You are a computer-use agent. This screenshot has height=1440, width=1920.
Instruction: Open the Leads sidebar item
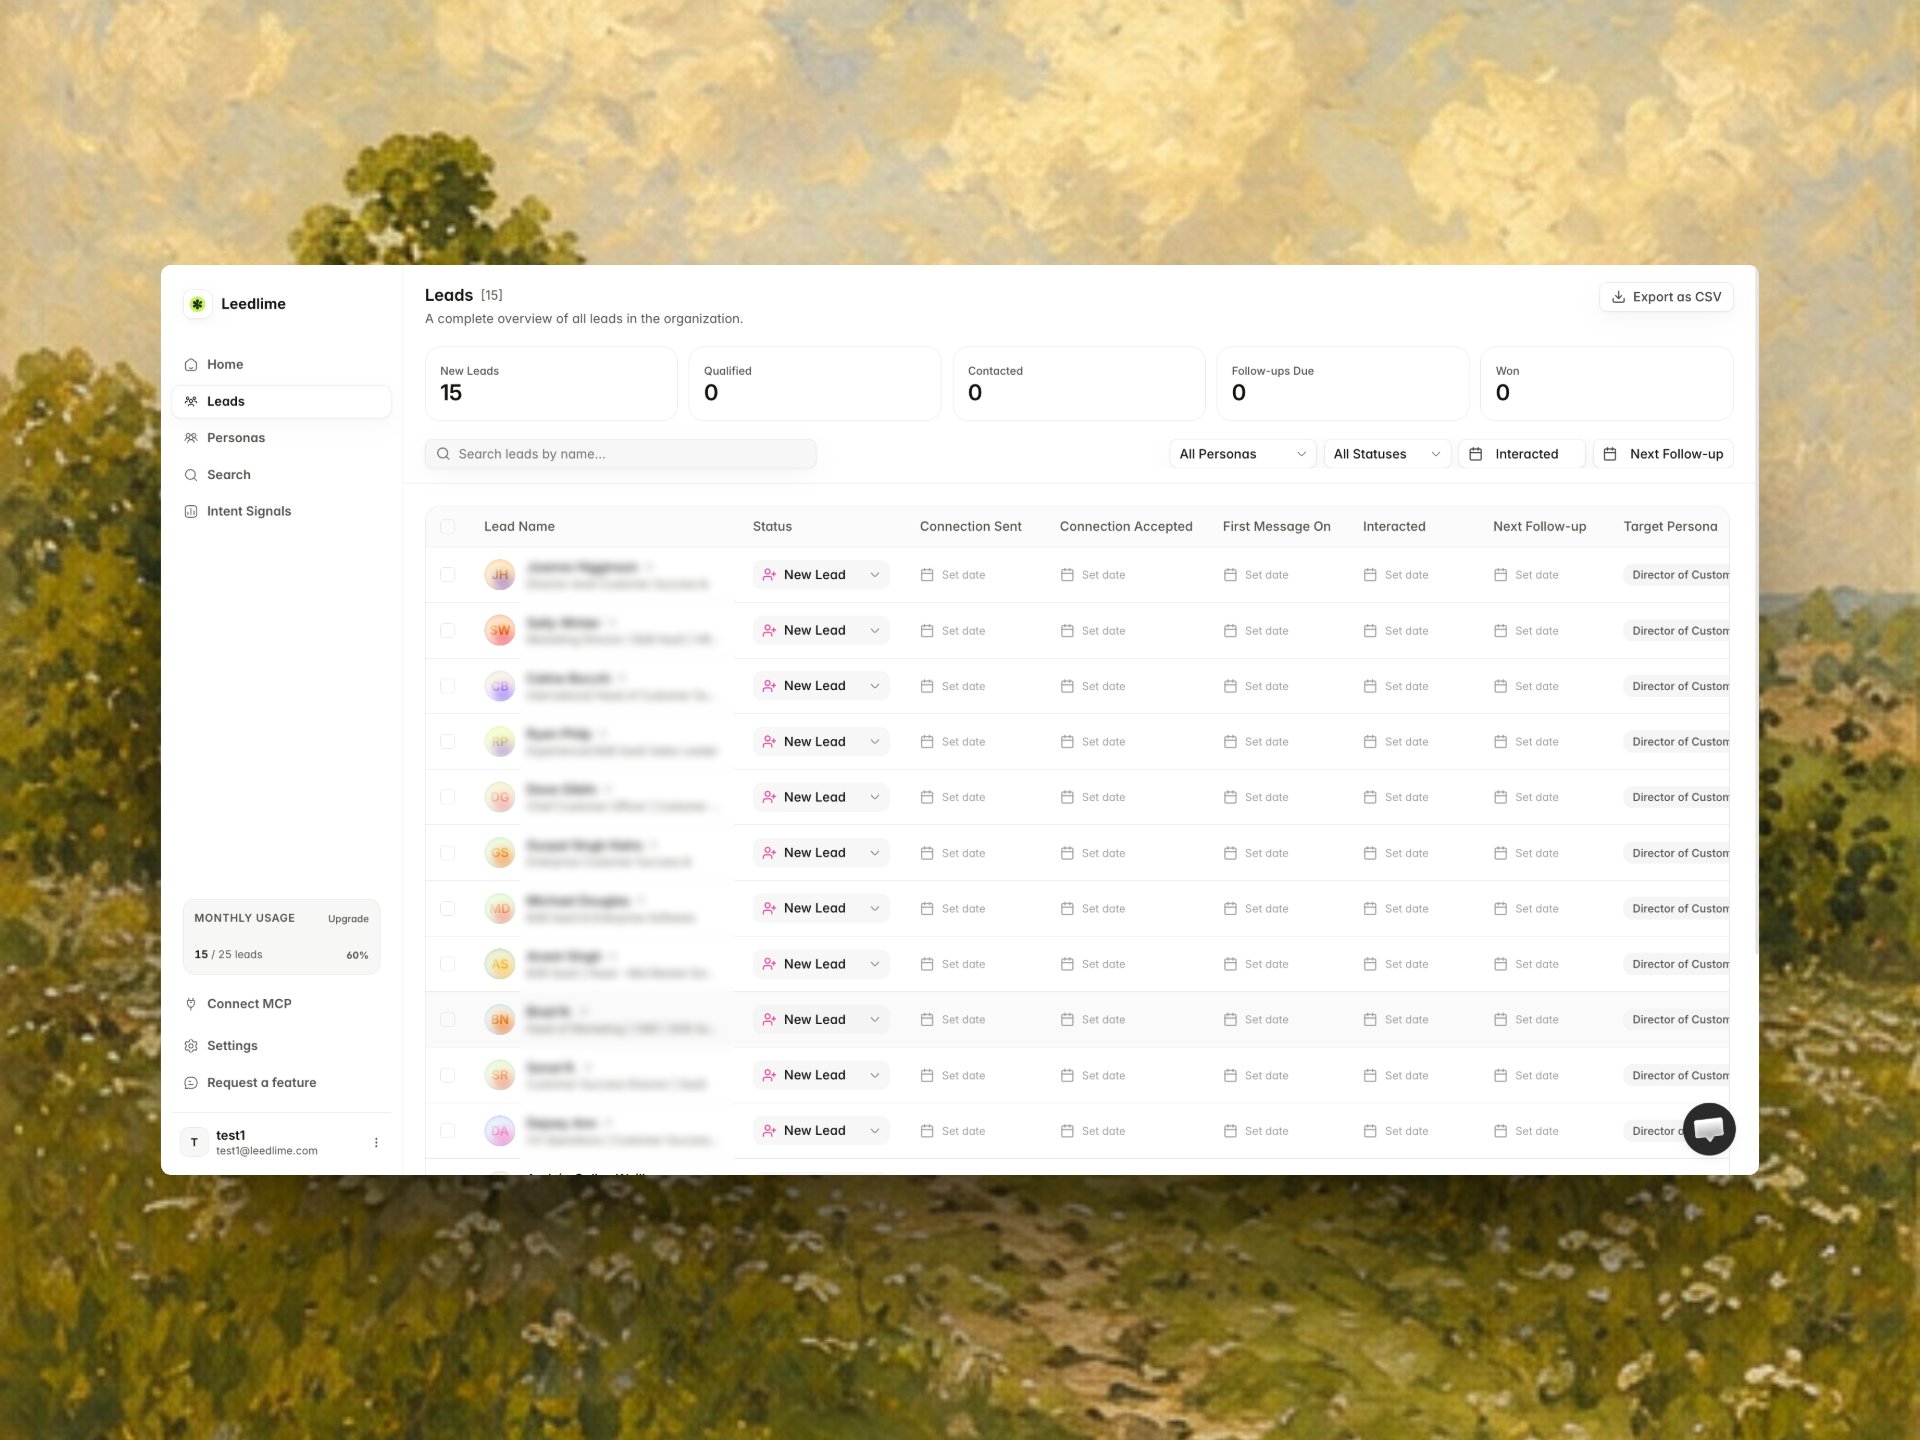tap(281, 401)
